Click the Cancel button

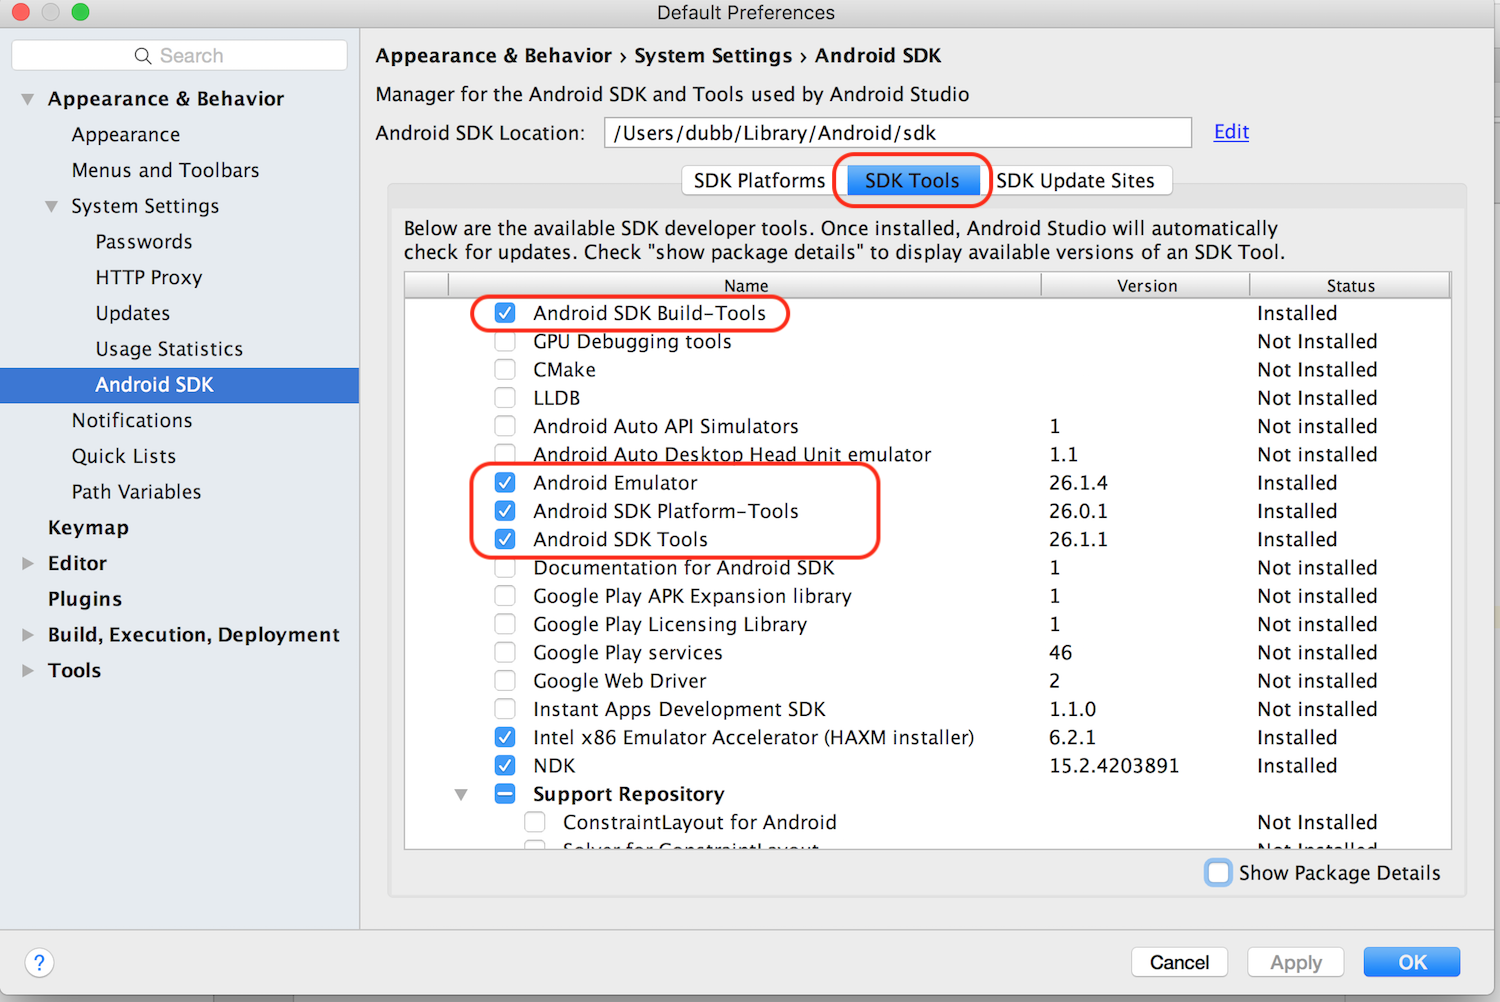(x=1179, y=962)
